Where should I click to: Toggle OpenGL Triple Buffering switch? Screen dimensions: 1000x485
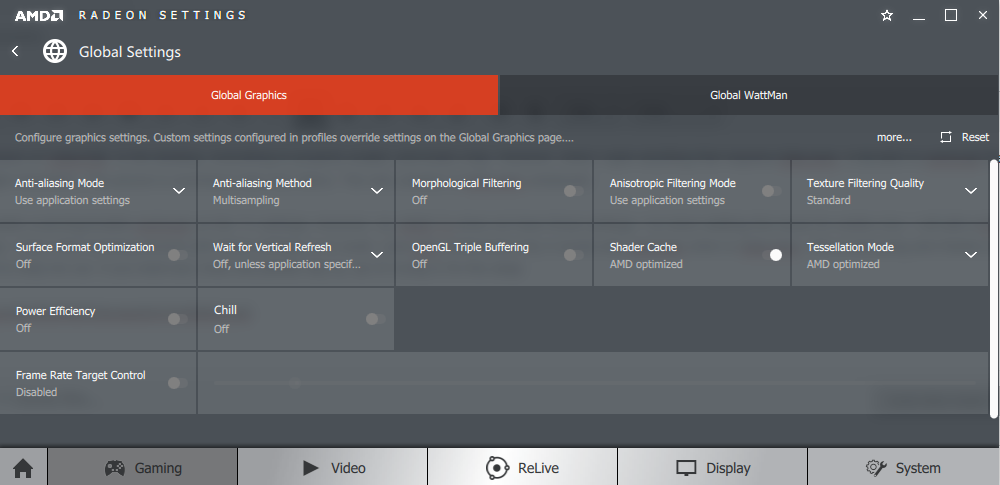573,255
